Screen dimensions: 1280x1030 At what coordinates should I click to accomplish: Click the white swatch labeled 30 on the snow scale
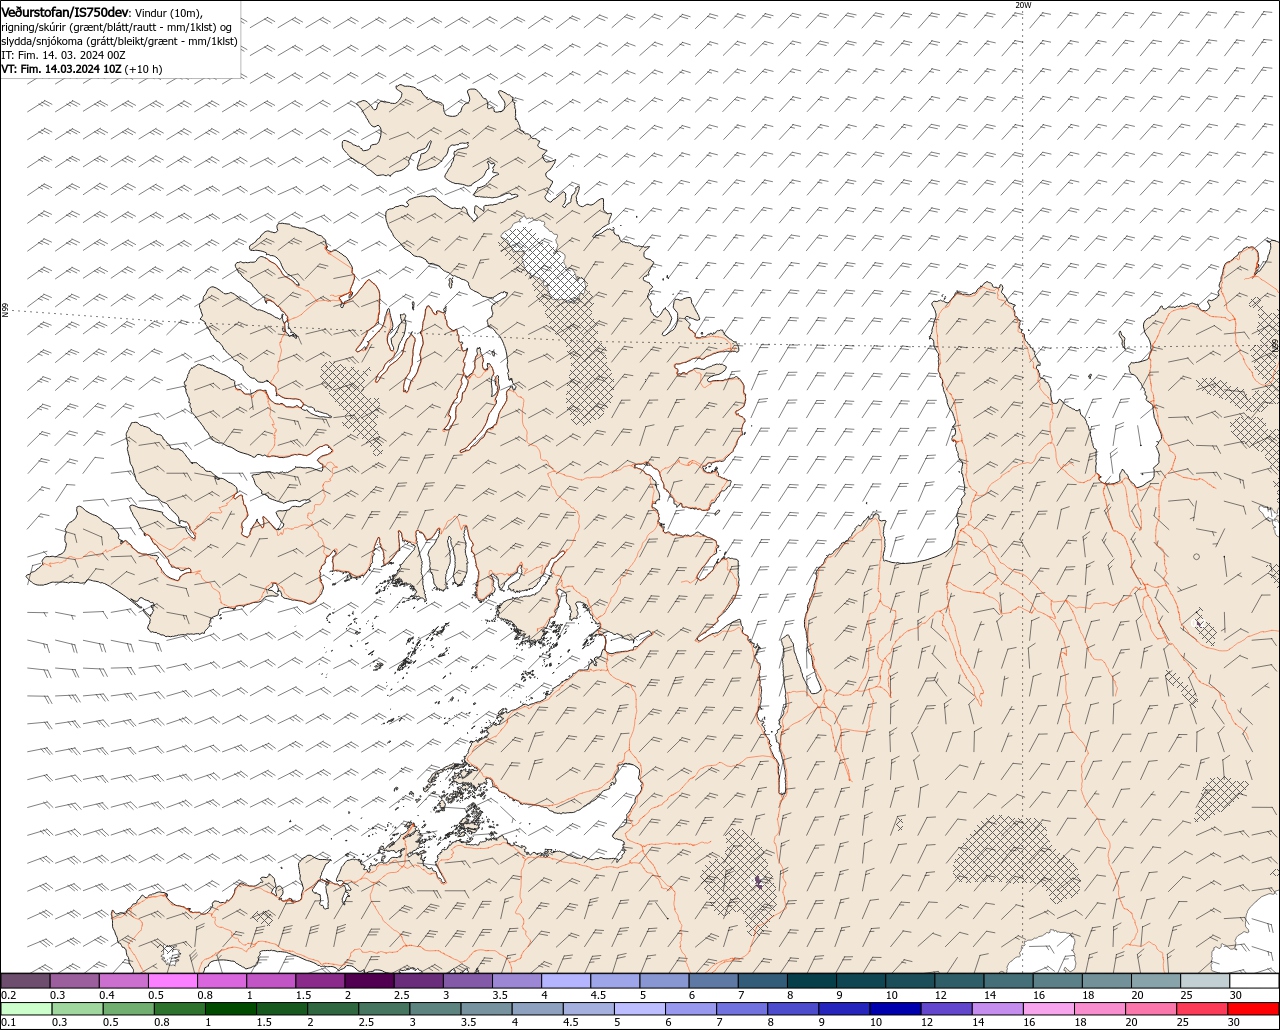coord(1255,981)
